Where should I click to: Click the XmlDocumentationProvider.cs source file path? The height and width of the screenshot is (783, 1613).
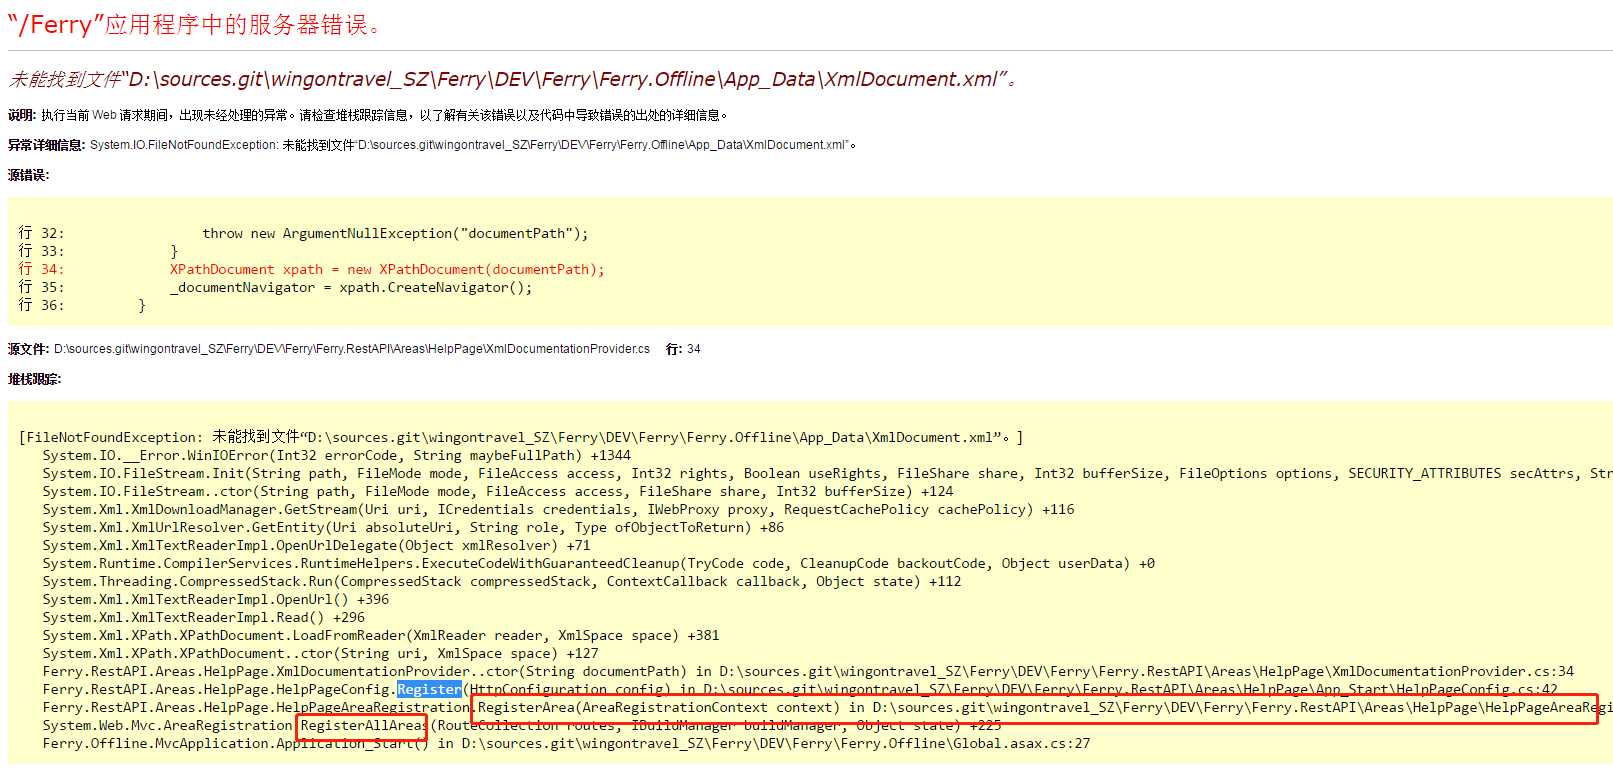tap(352, 349)
